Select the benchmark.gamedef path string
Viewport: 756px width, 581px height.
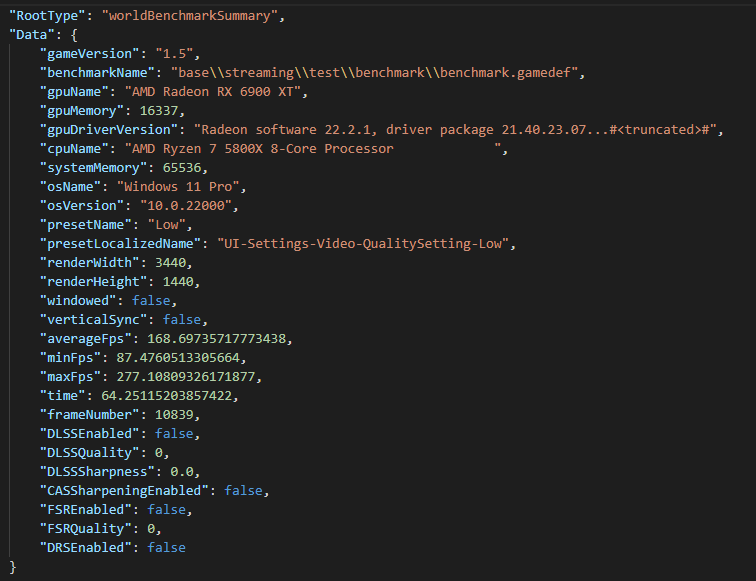(375, 72)
